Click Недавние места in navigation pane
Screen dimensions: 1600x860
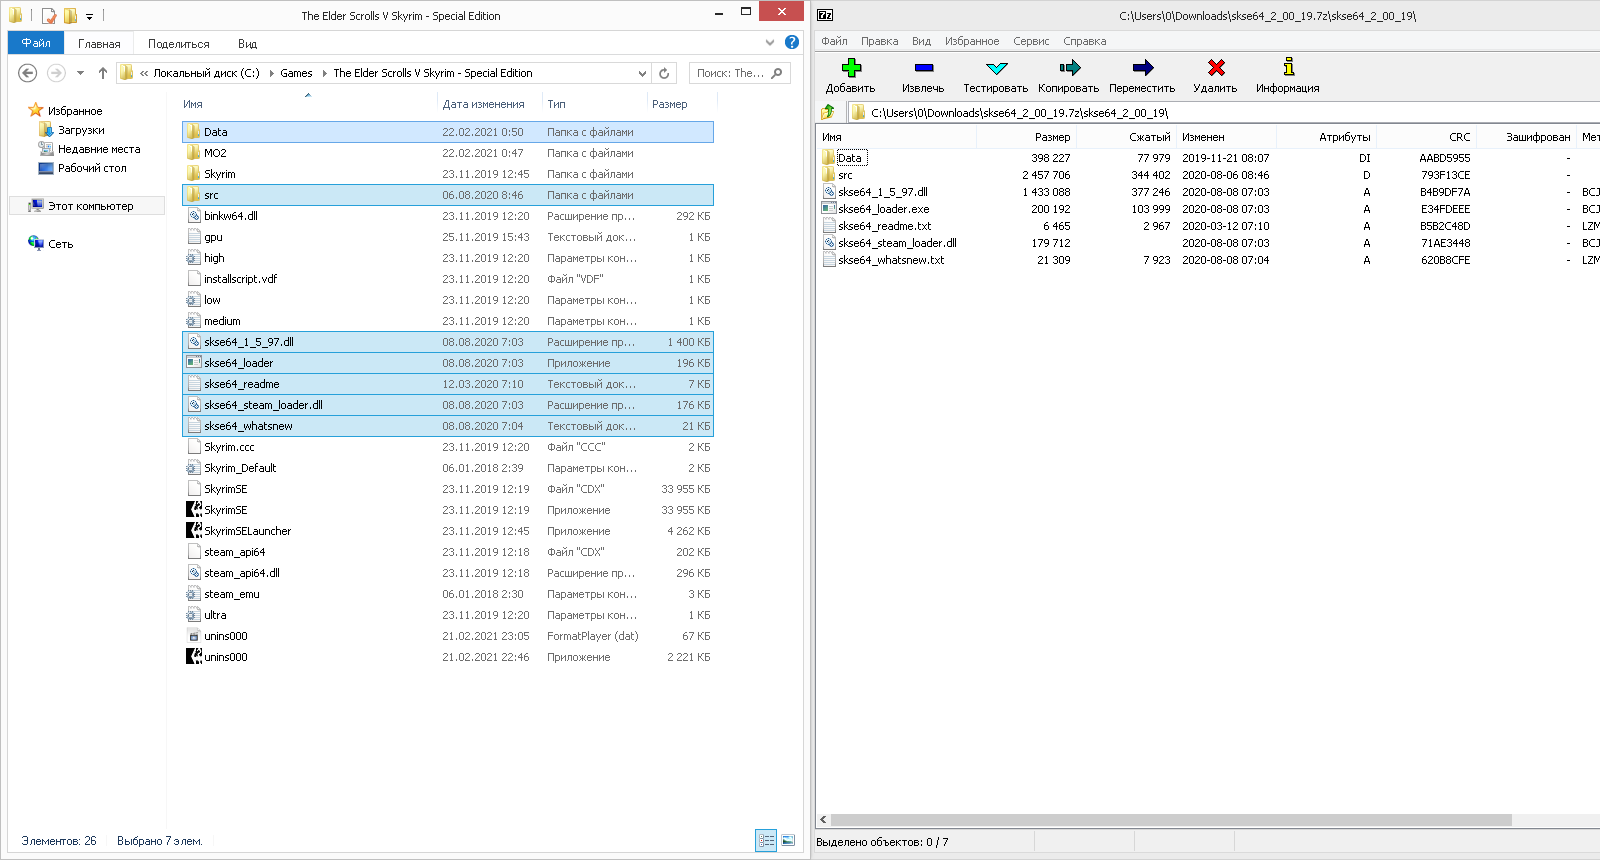click(x=99, y=149)
